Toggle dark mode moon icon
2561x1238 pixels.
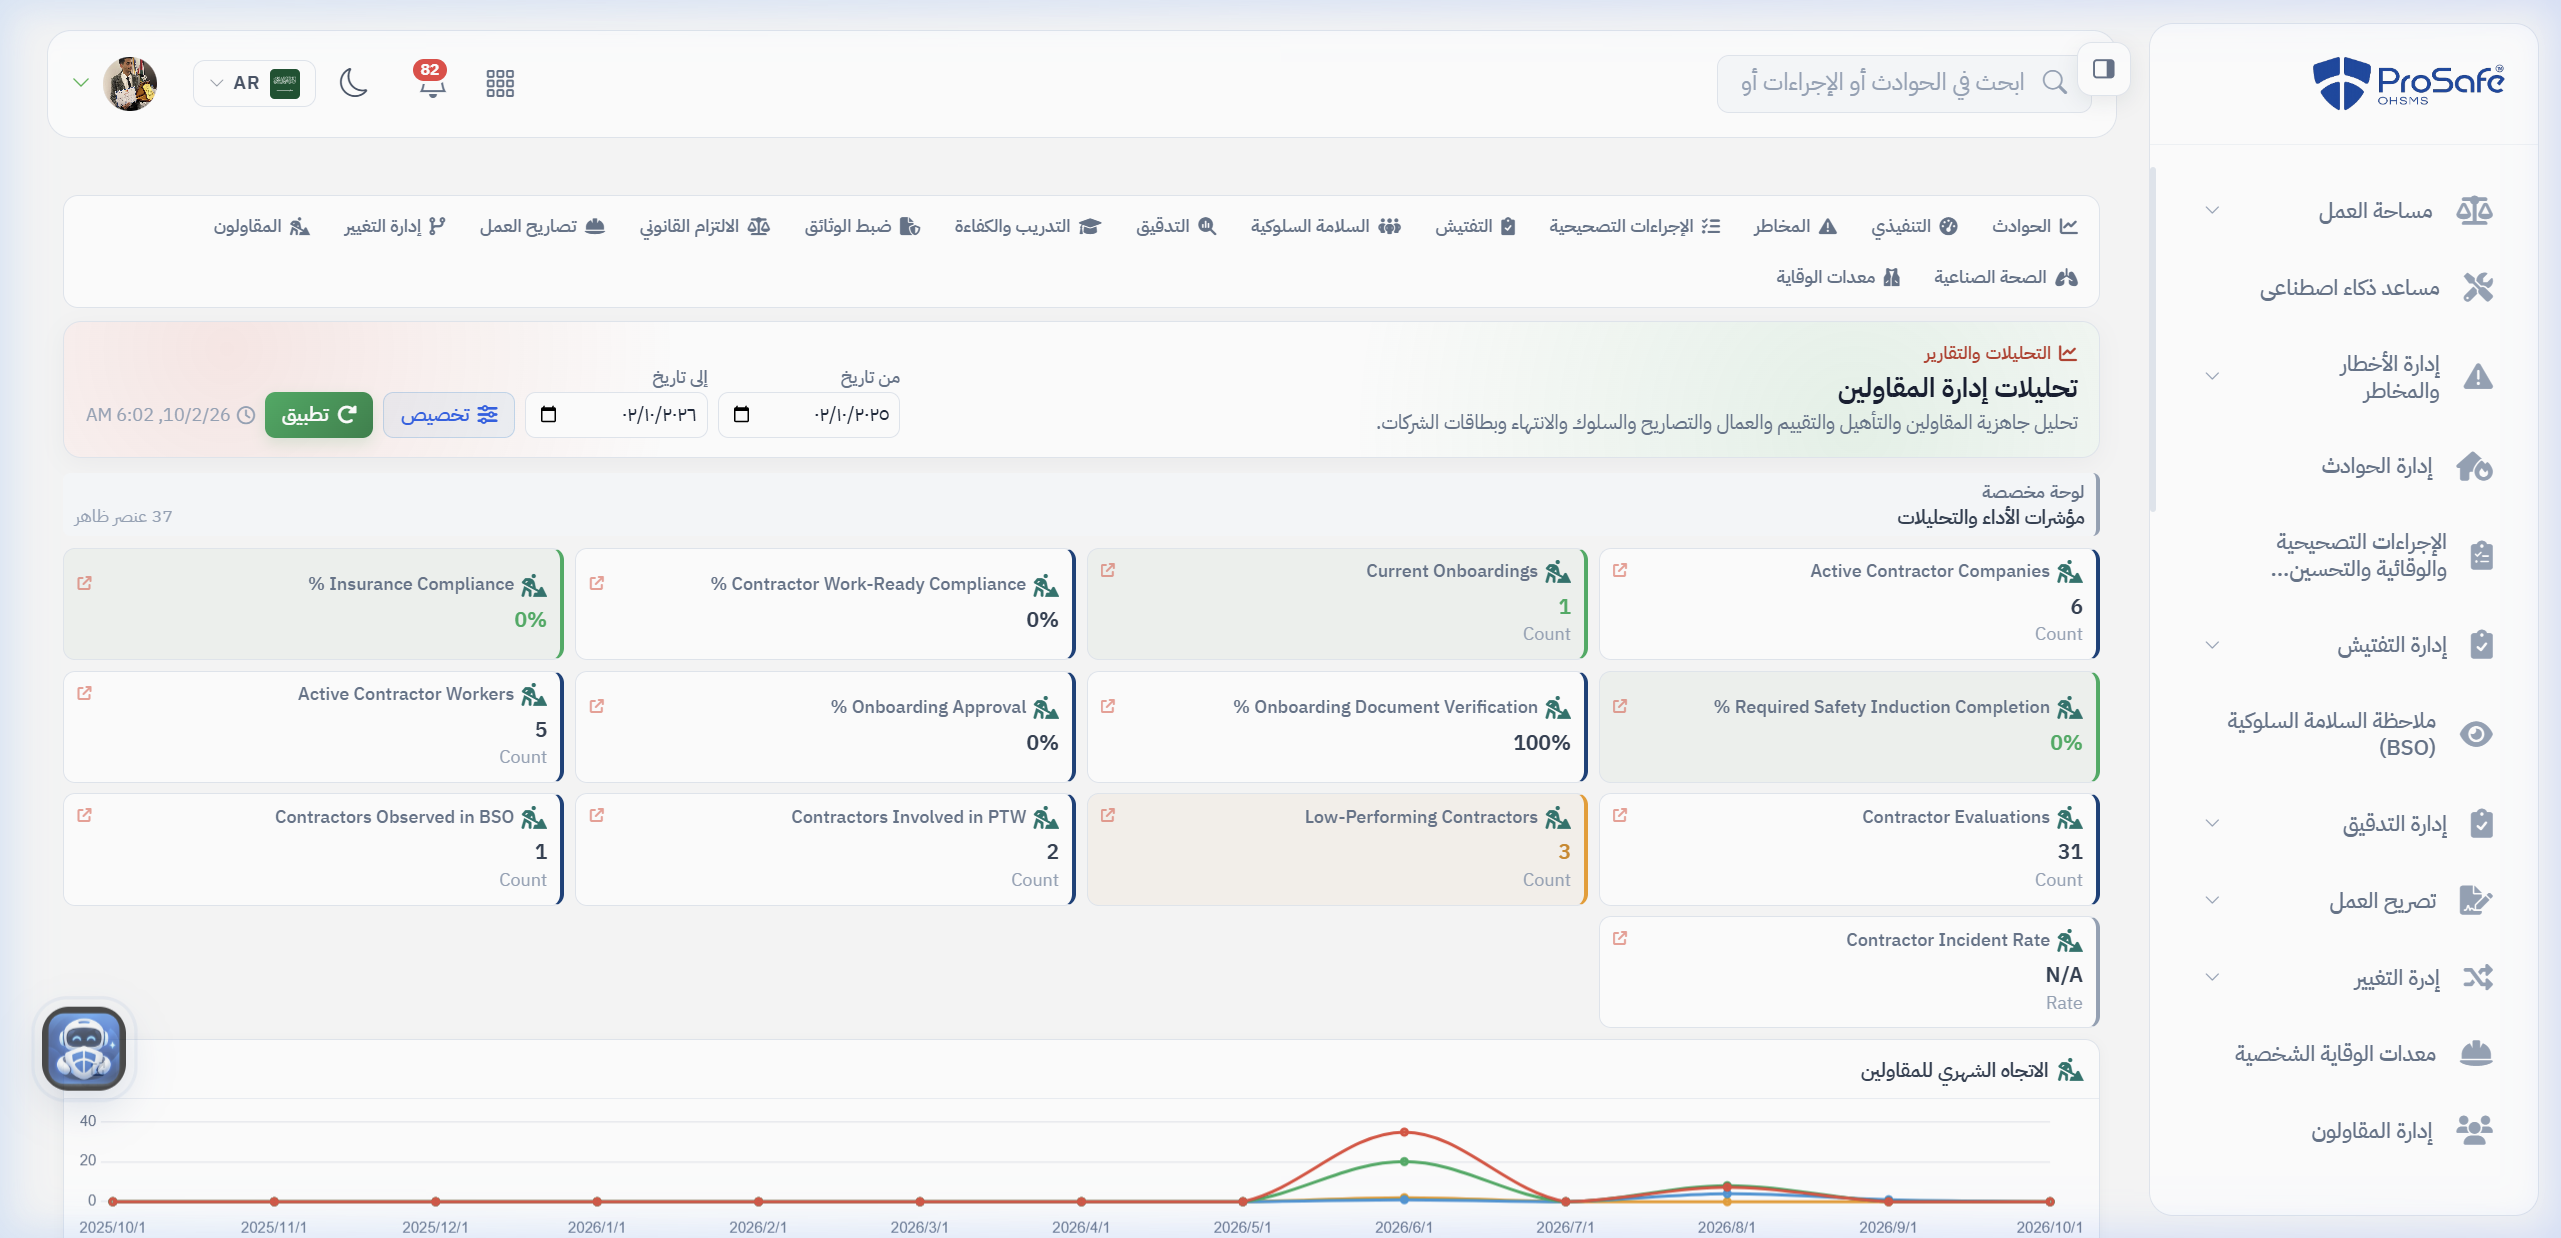353,83
